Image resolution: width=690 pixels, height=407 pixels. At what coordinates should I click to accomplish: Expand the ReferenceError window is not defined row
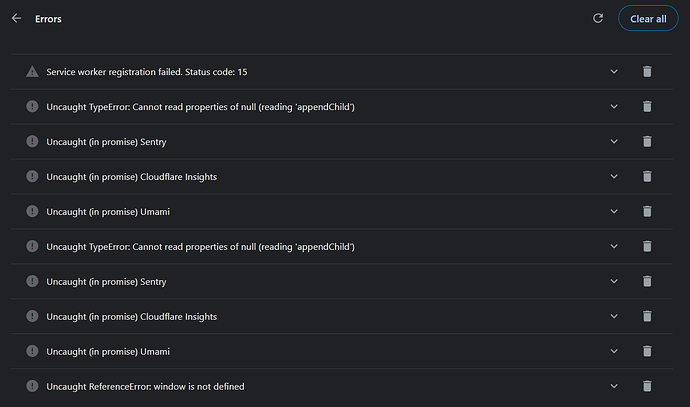614,386
